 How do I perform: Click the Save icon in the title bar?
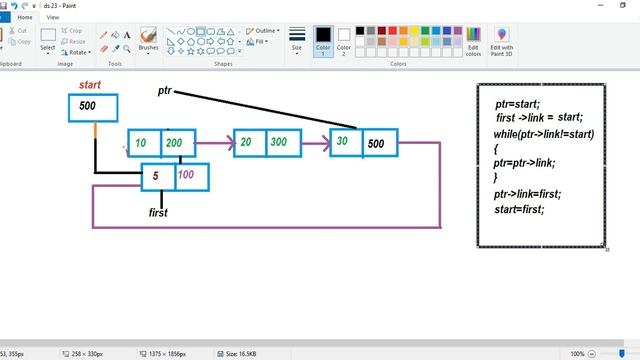pos(3,6)
